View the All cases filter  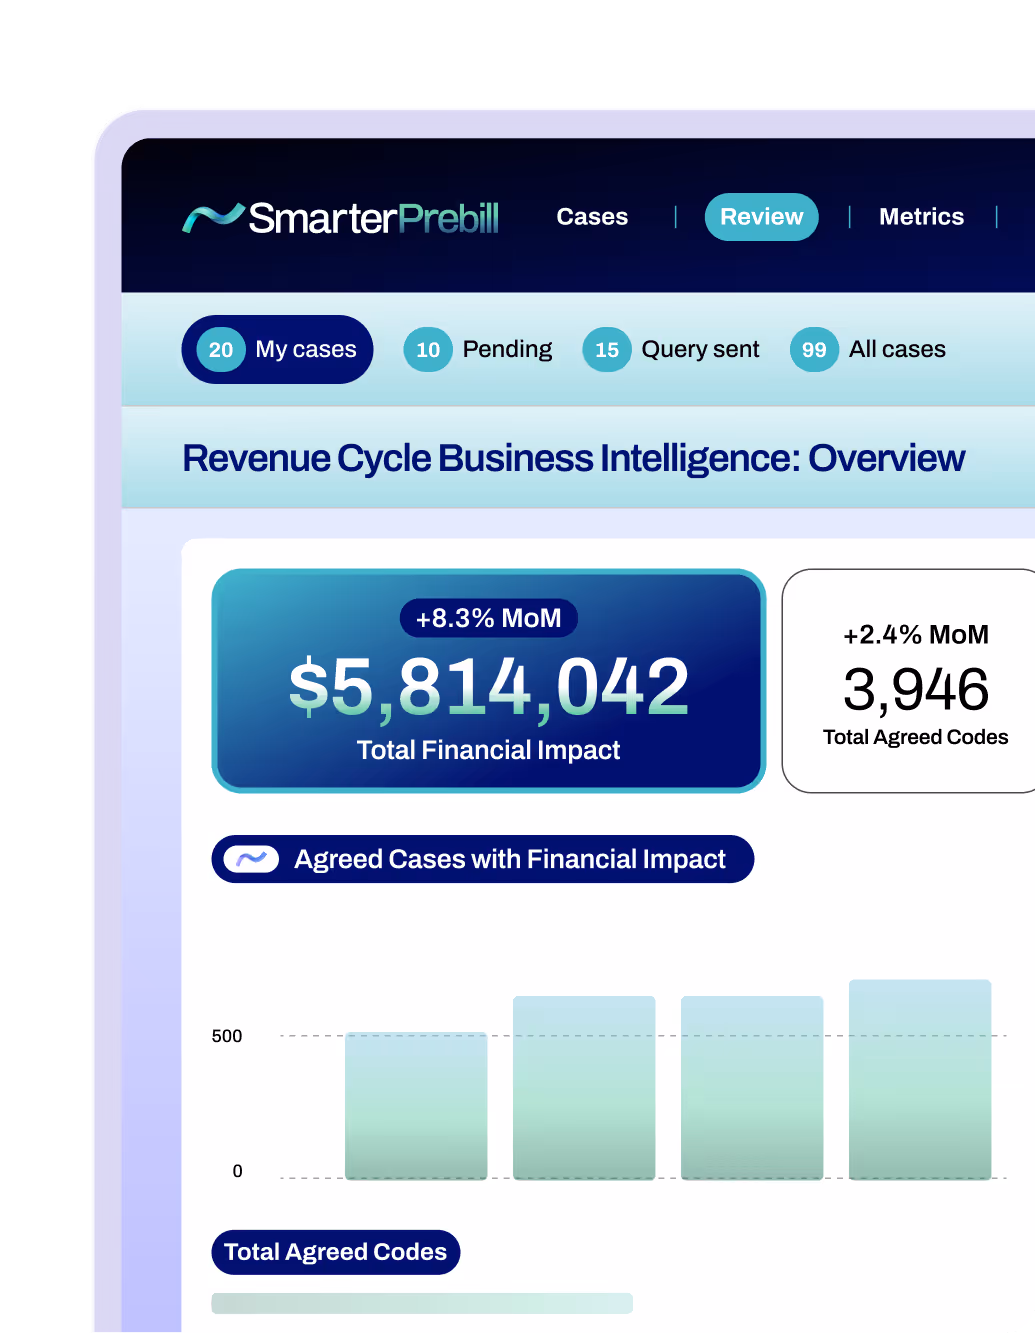868,349
